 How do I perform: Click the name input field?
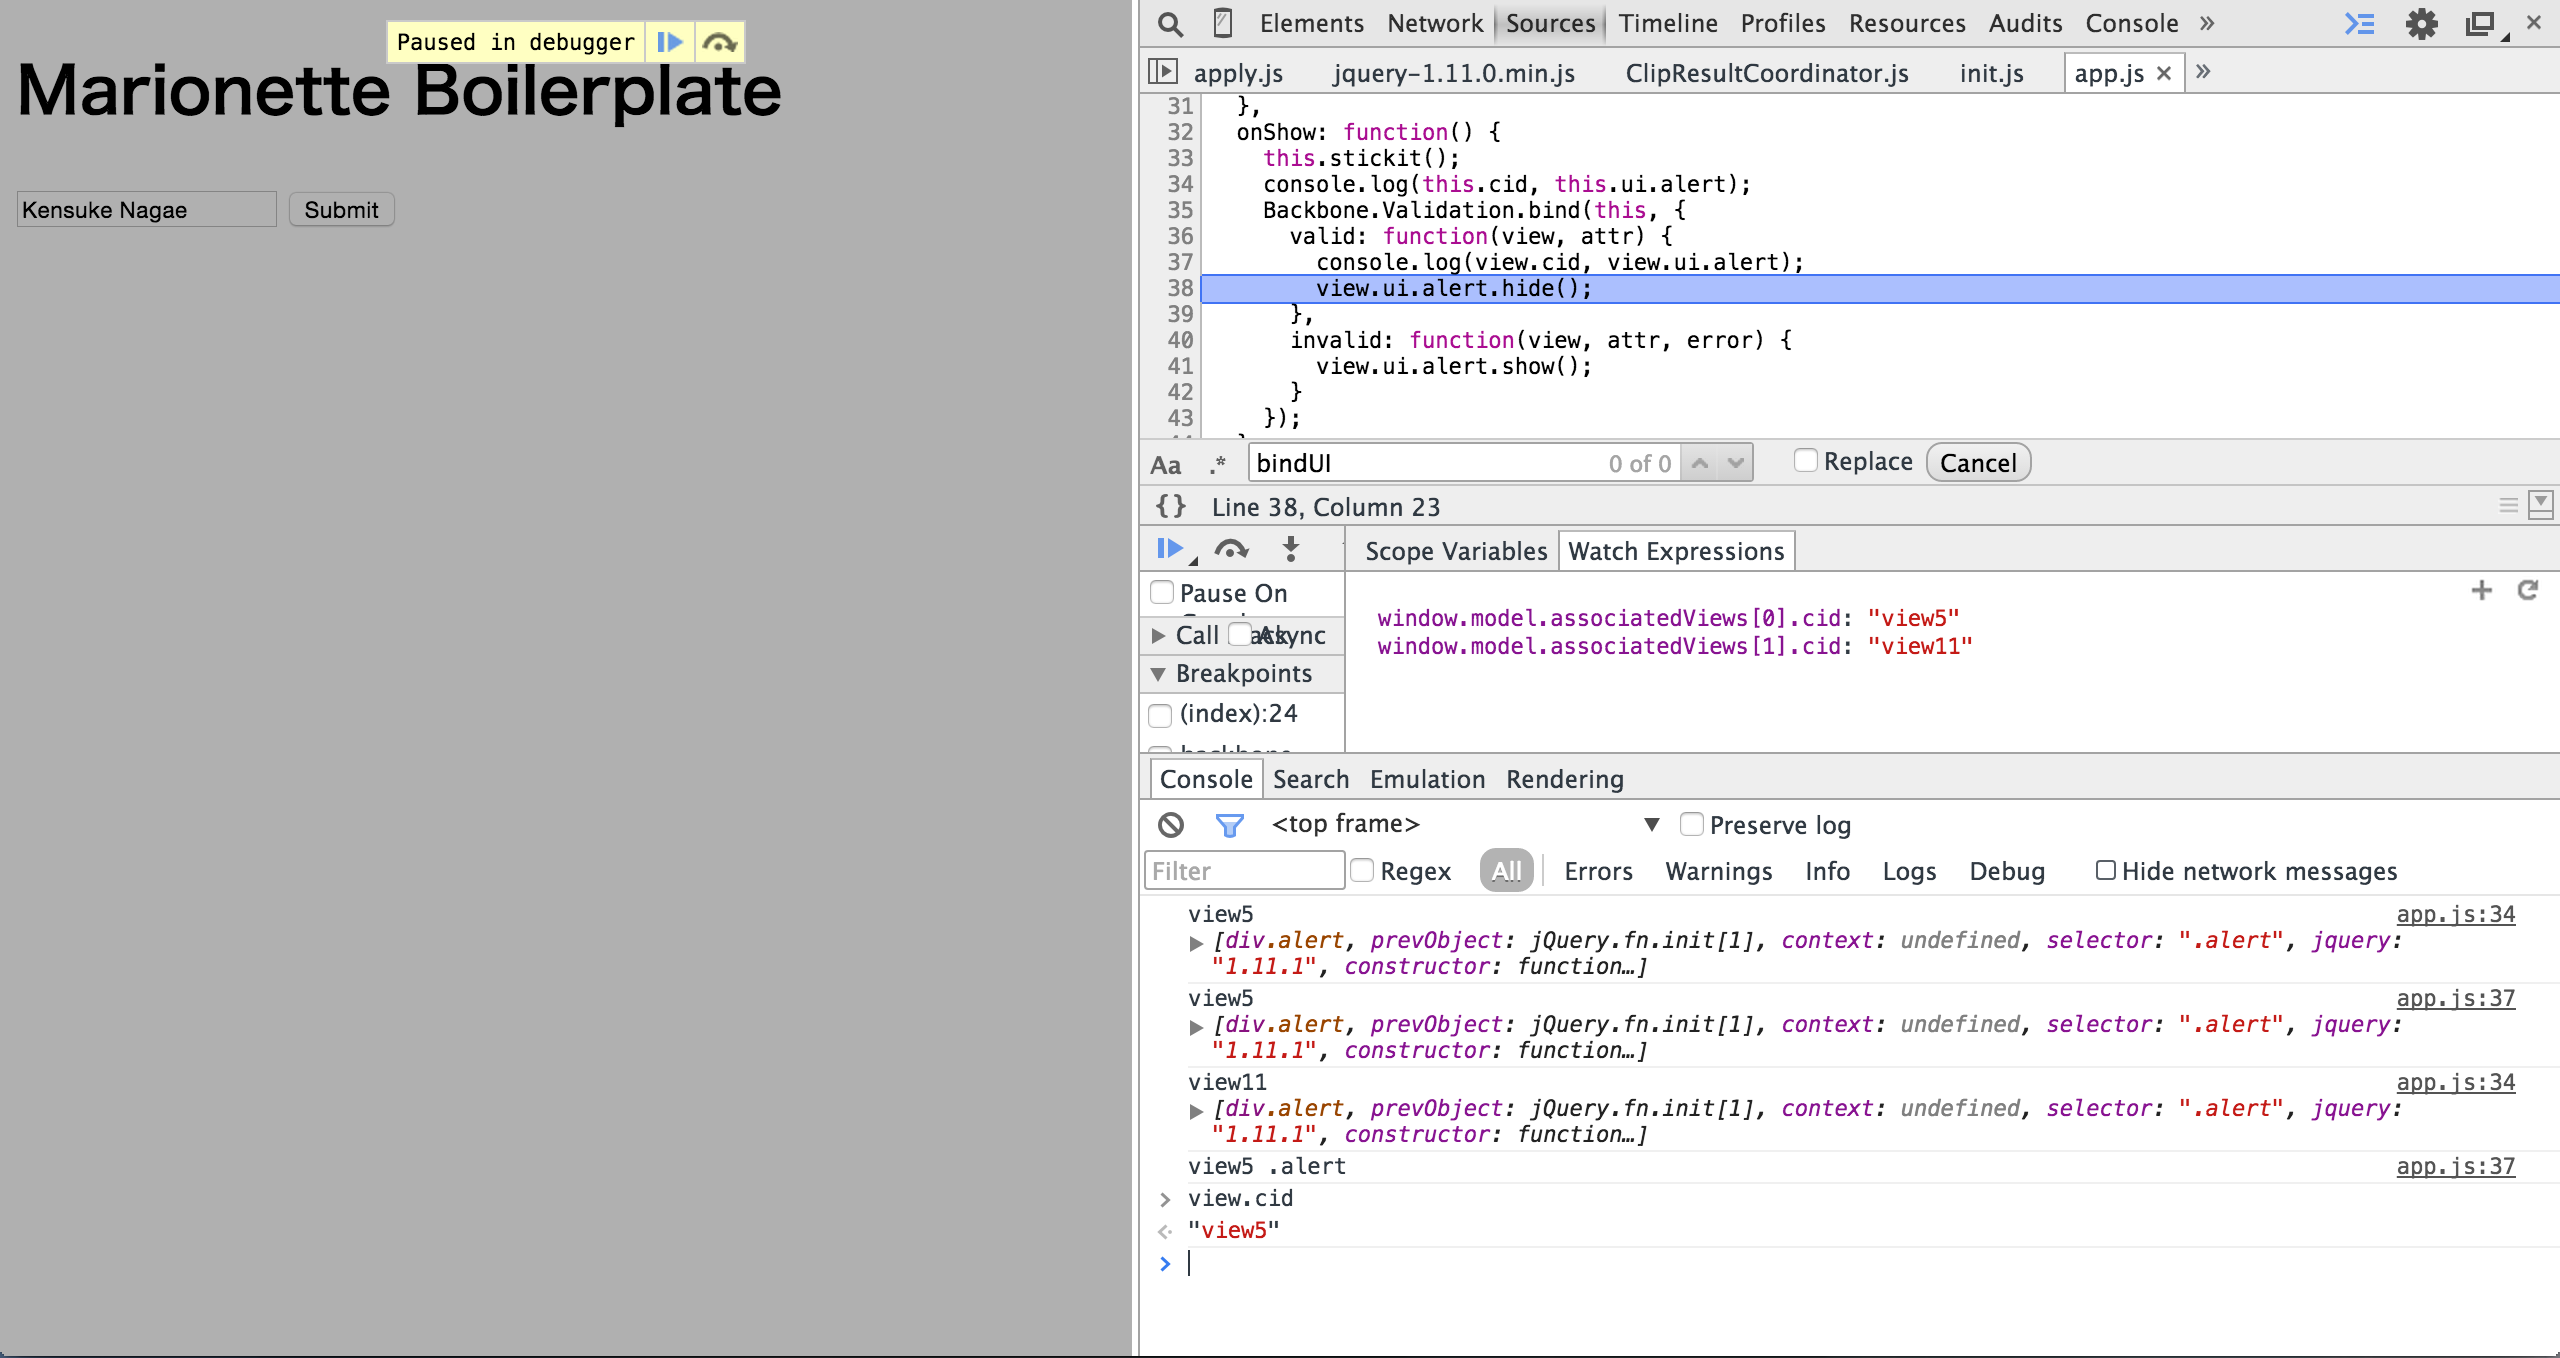146,208
